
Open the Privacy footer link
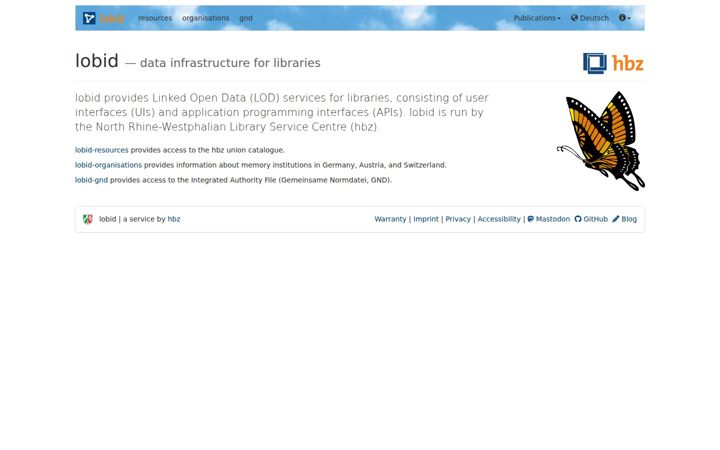[458, 219]
